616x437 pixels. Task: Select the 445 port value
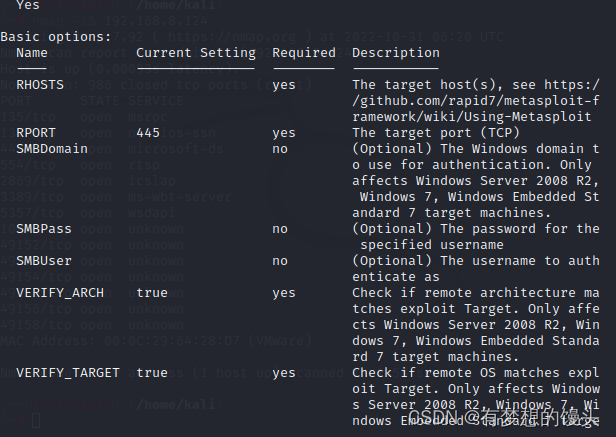148,133
